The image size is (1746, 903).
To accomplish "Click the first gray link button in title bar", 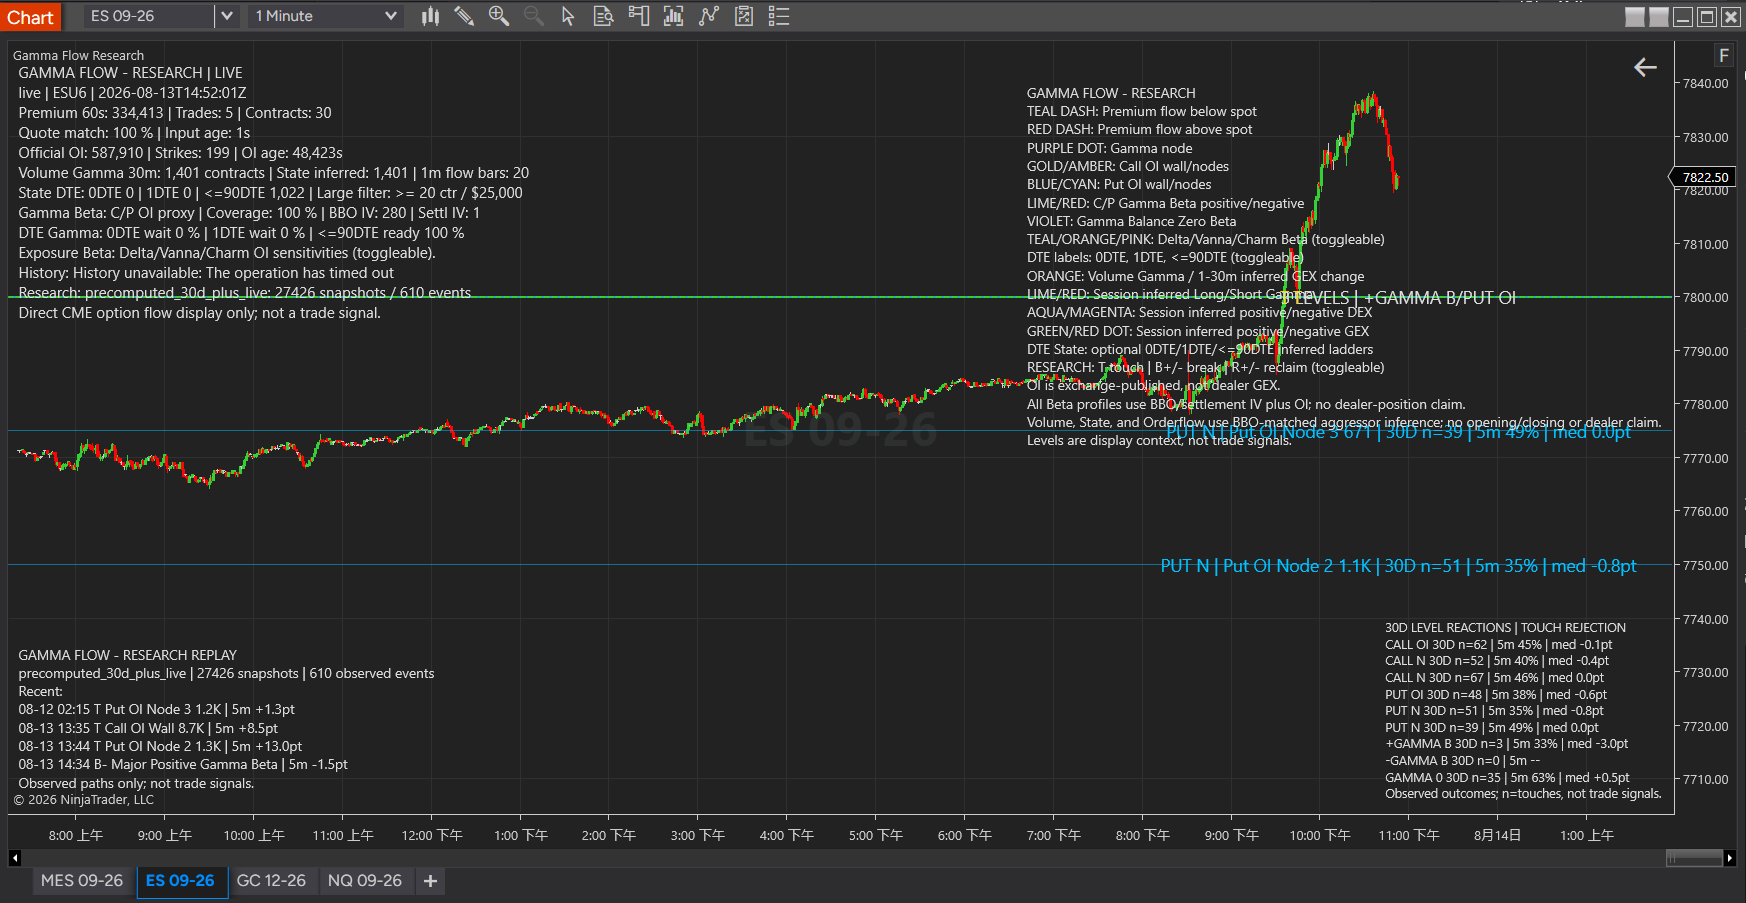I will point(1635,17).
